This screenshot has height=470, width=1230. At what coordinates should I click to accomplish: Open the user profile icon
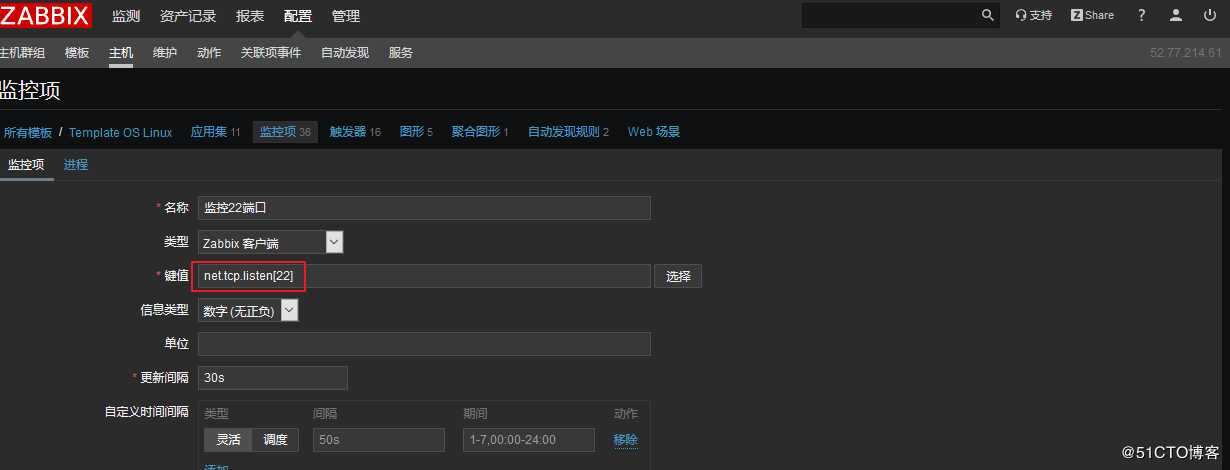tap(1177, 15)
